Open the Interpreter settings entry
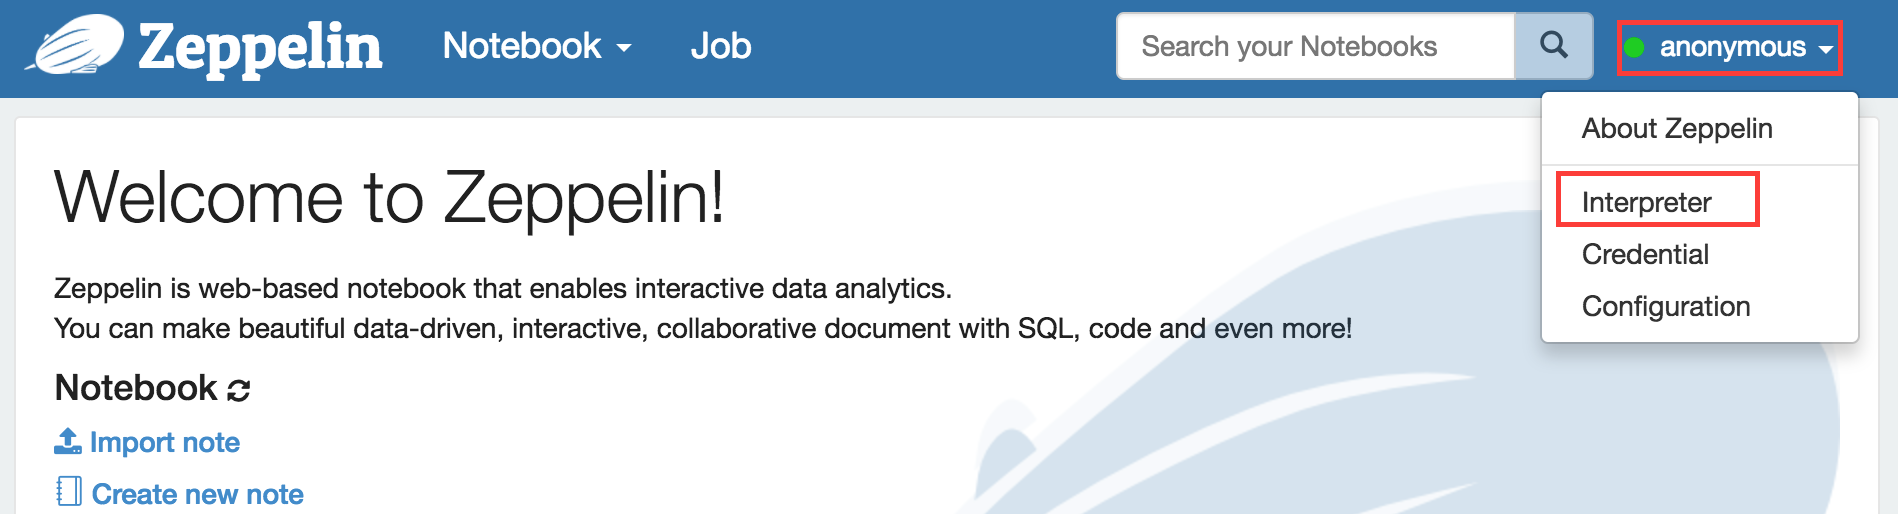 [x=1647, y=202]
